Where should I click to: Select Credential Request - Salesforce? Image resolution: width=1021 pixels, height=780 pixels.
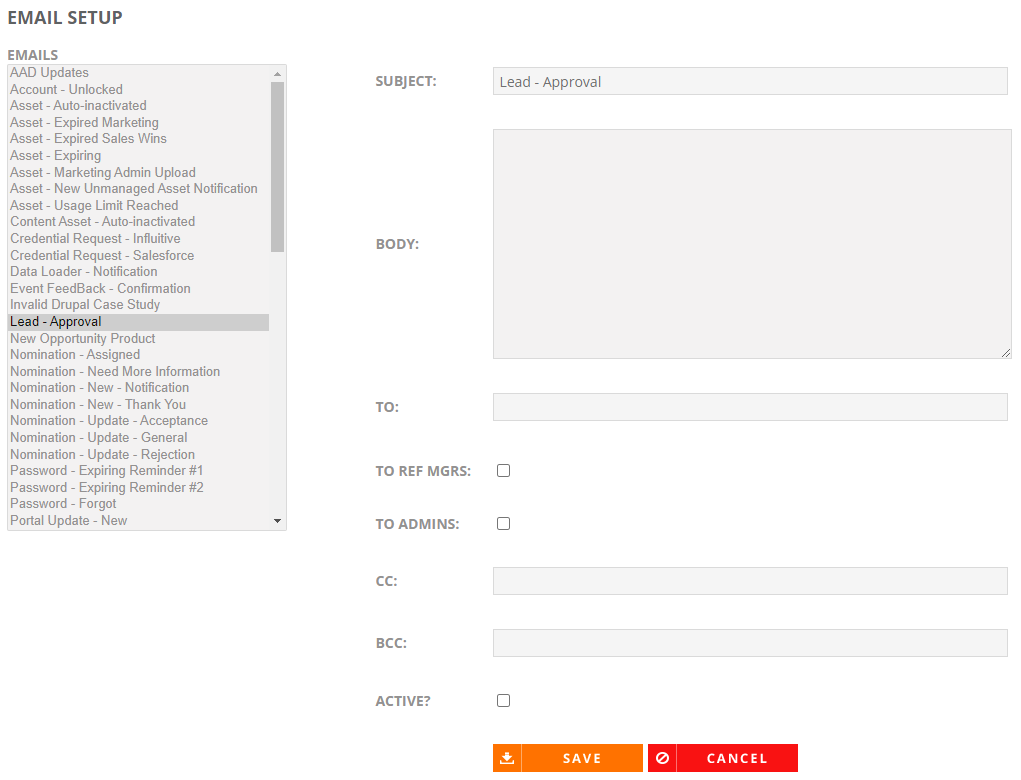click(139, 255)
